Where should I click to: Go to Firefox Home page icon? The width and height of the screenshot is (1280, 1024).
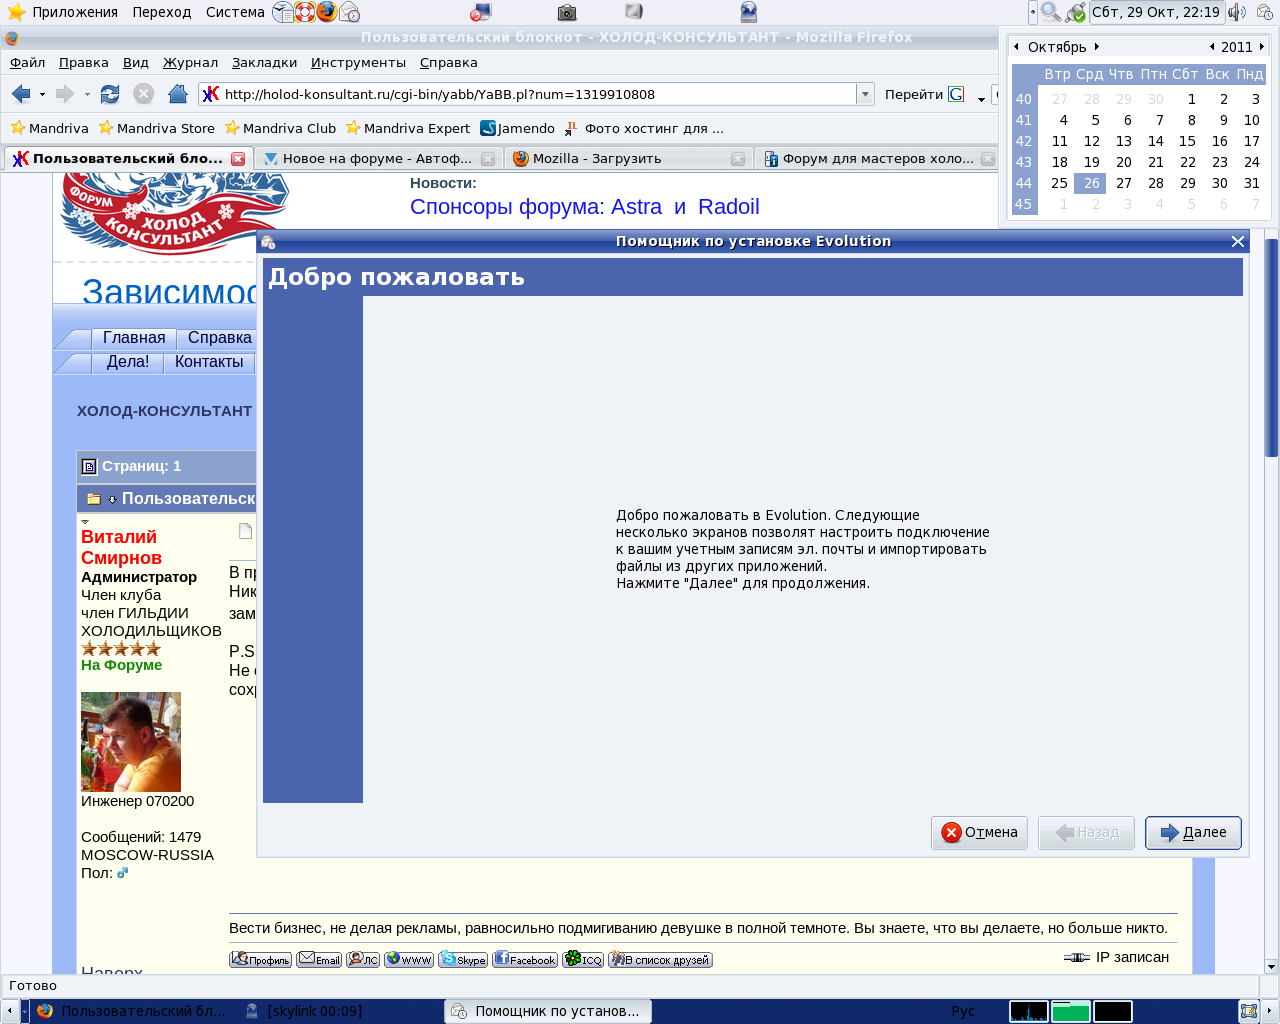coord(178,94)
